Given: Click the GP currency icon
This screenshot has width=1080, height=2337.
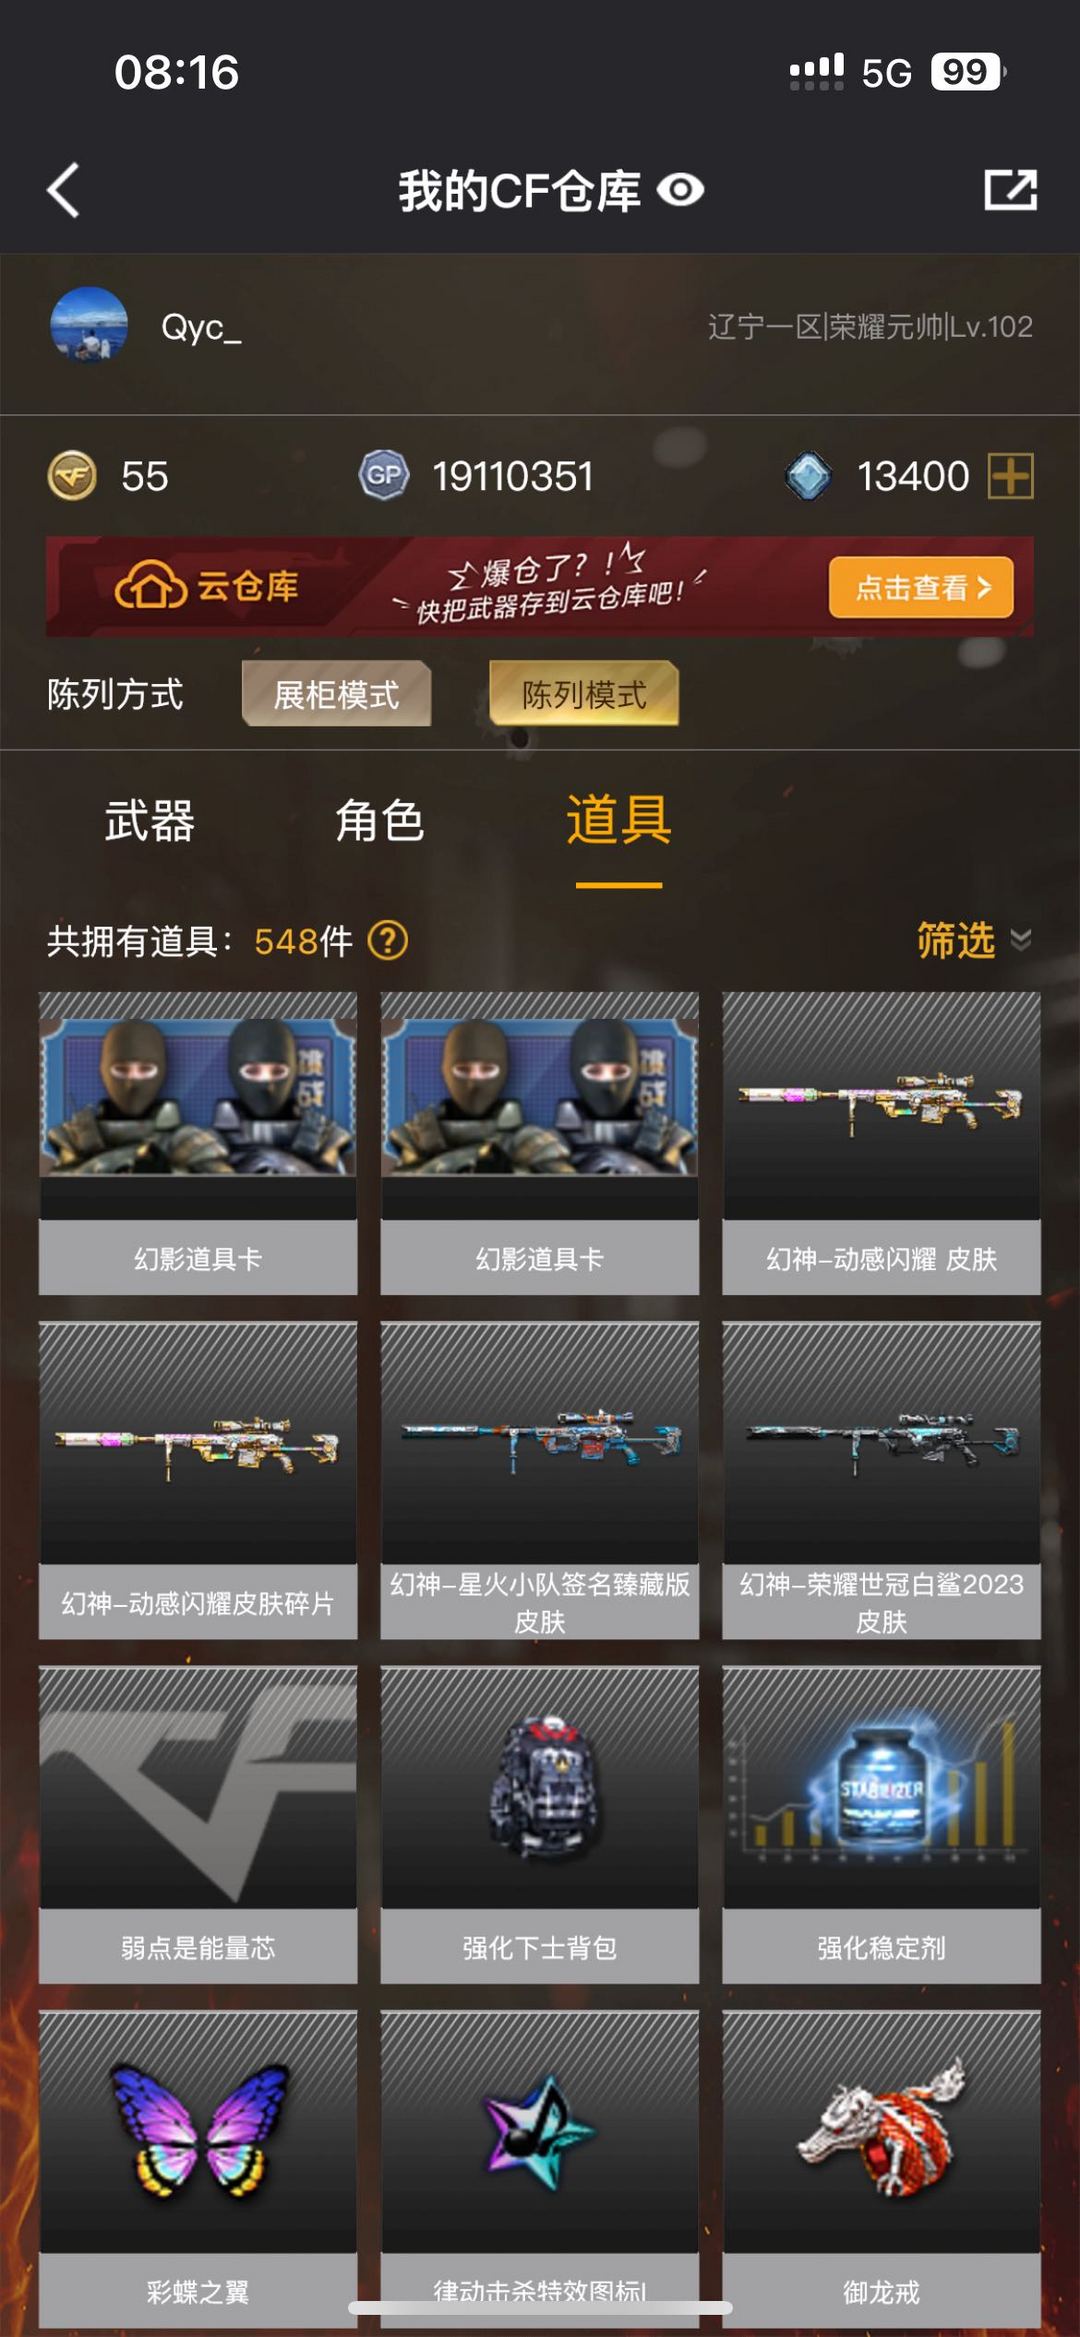Looking at the screenshot, I should click(x=384, y=476).
